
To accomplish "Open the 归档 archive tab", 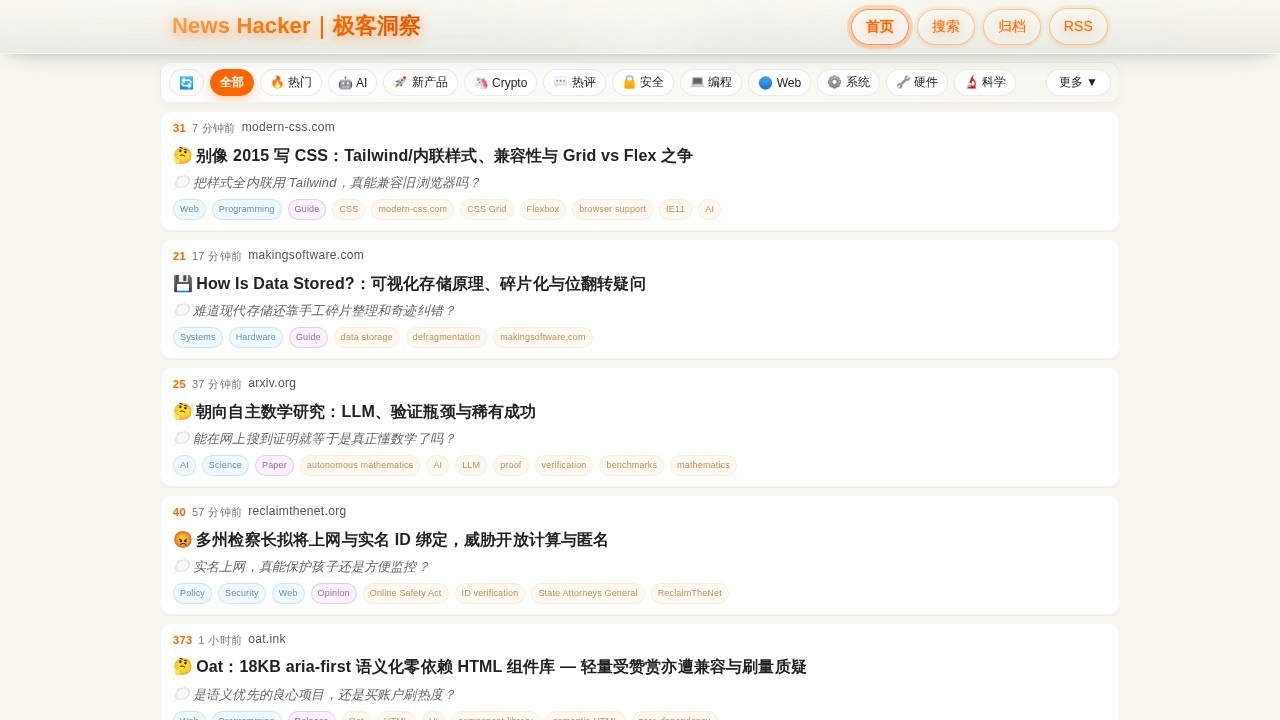I will tap(1012, 27).
